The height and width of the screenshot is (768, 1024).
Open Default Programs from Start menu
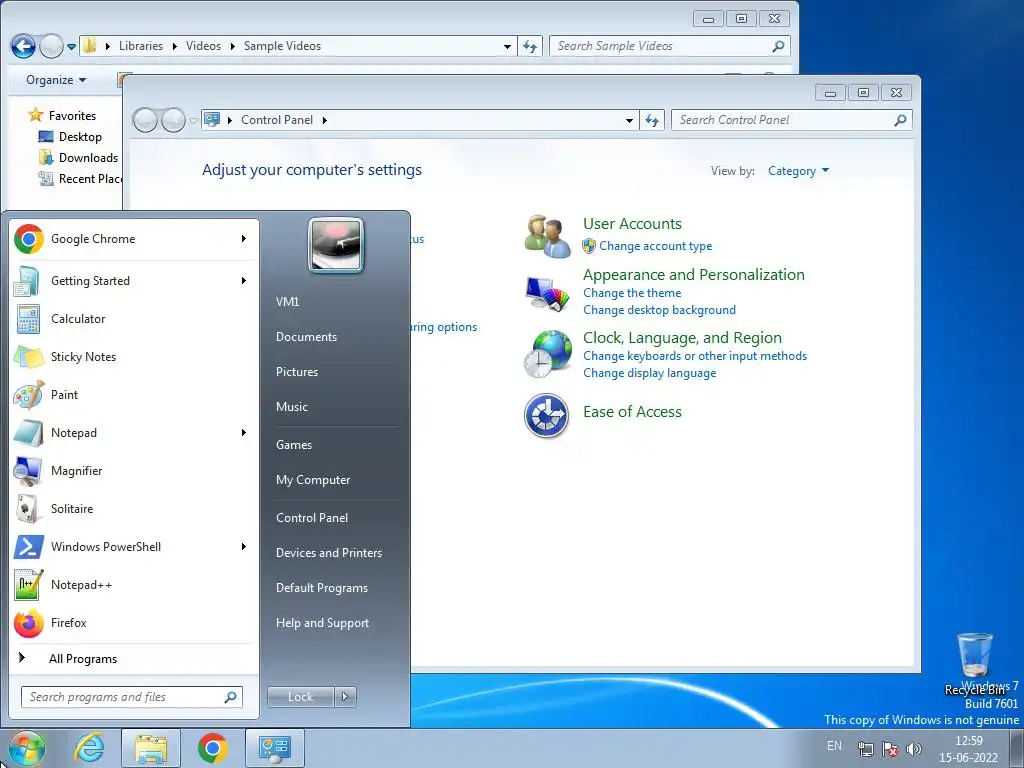coord(322,588)
